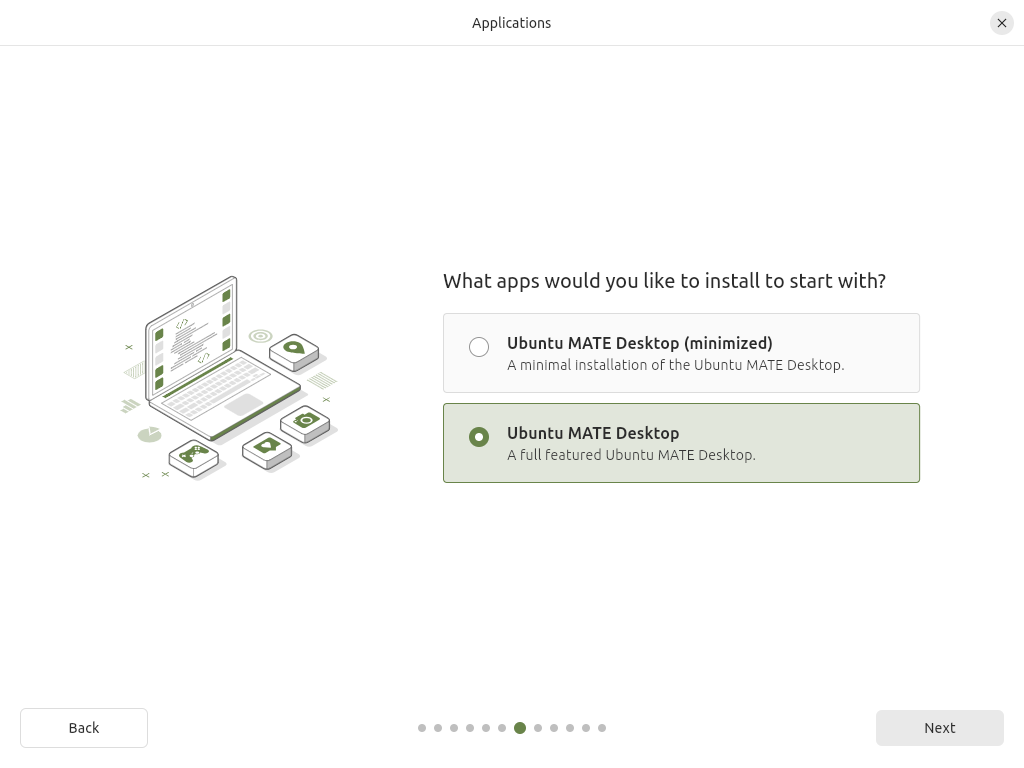Click the bullseye target graphic
The height and width of the screenshot is (768, 1024).
260,336
